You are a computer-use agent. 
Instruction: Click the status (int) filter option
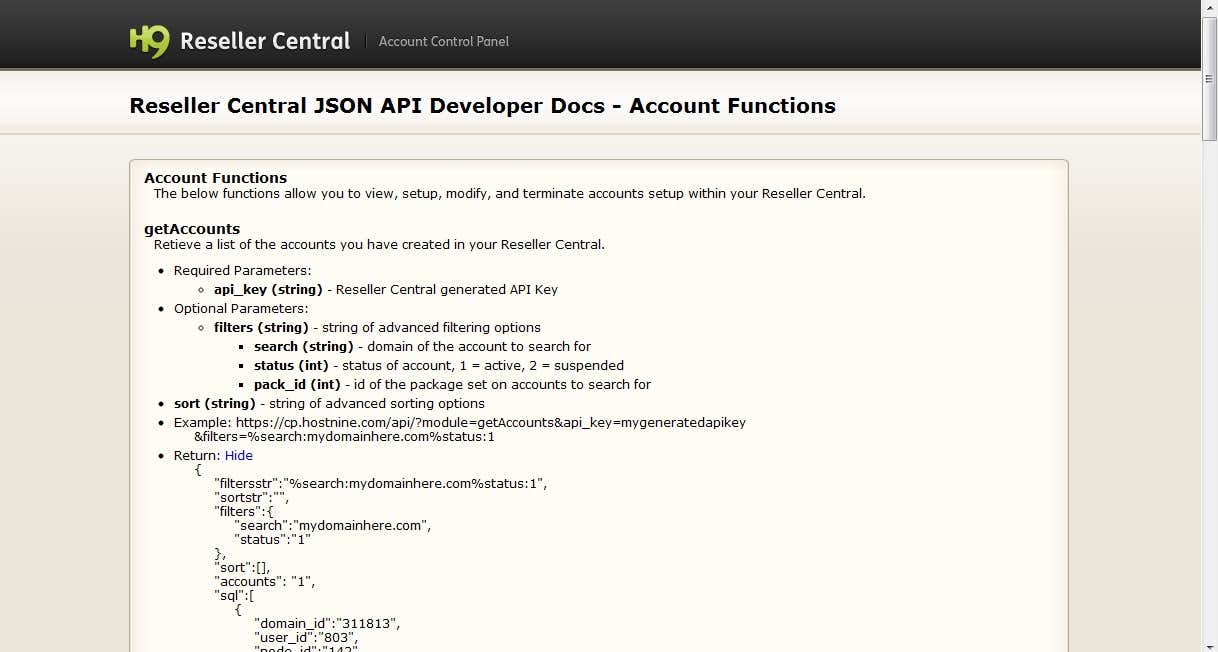[291, 365]
